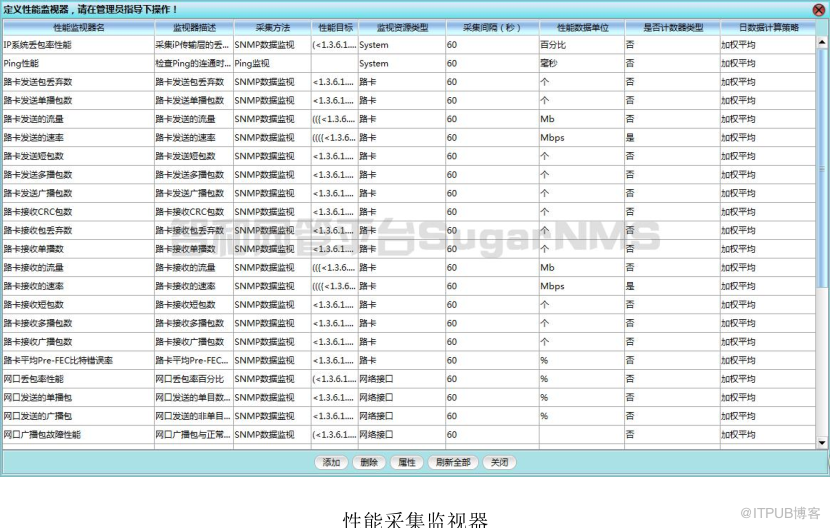Open 属性 for the selected monitor
This screenshot has height=528, width=830.
[407, 462]
